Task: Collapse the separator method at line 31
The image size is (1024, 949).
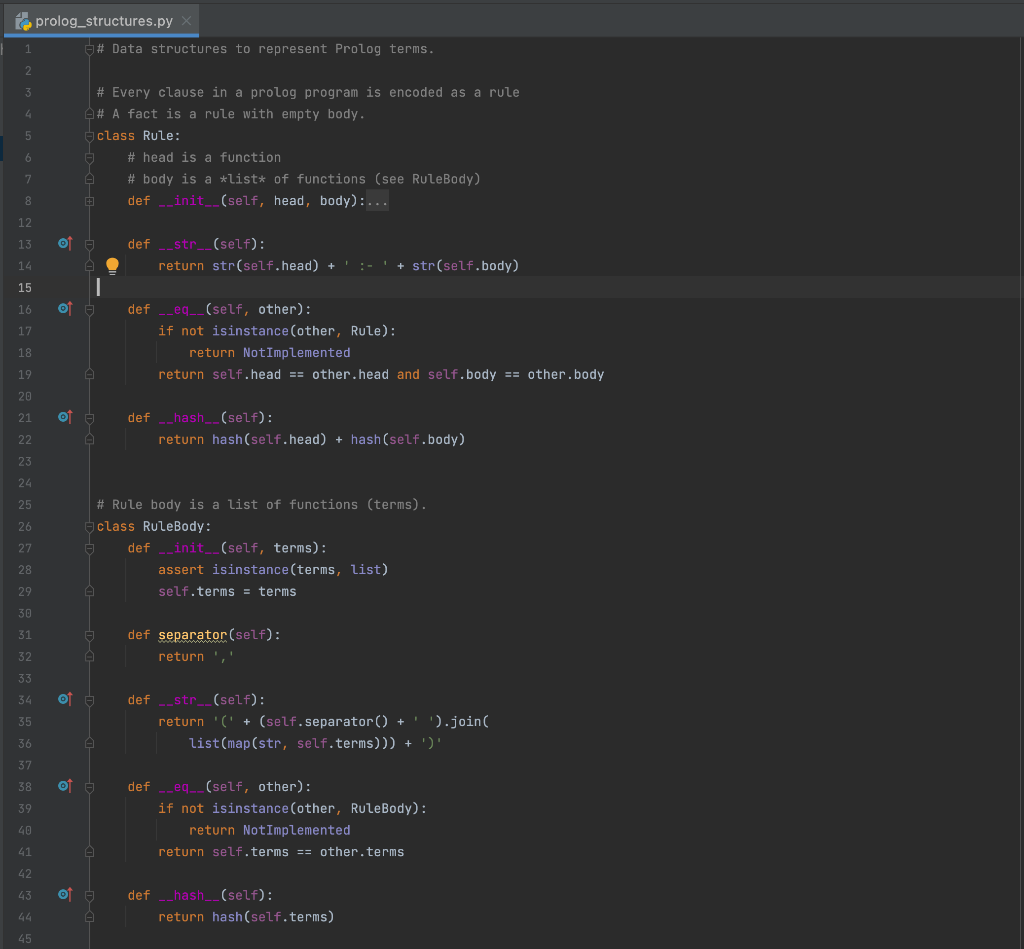Action: tap(89, 635)
